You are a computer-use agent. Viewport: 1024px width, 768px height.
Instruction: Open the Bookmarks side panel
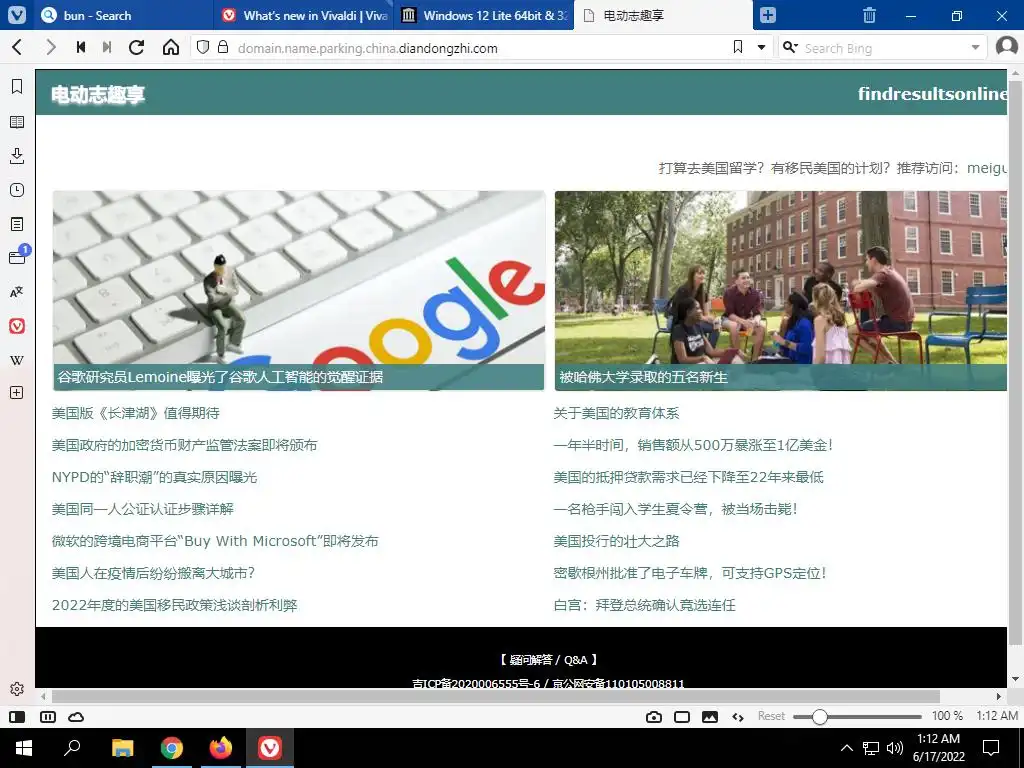pos(17,86)
